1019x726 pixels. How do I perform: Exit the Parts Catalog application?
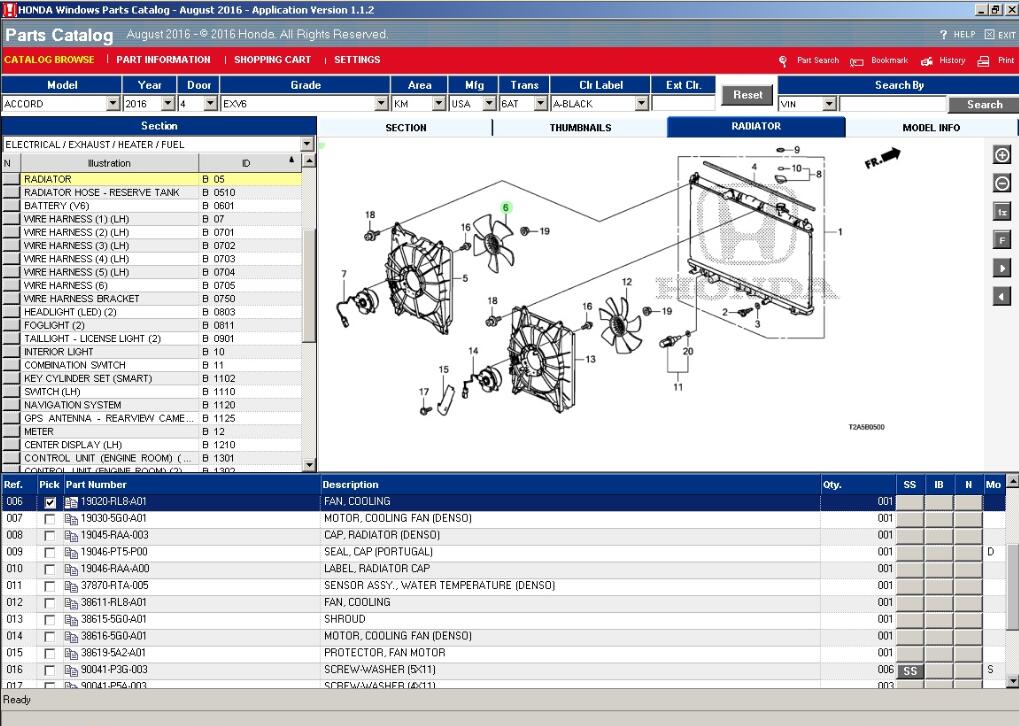[x=1000, y=34]
